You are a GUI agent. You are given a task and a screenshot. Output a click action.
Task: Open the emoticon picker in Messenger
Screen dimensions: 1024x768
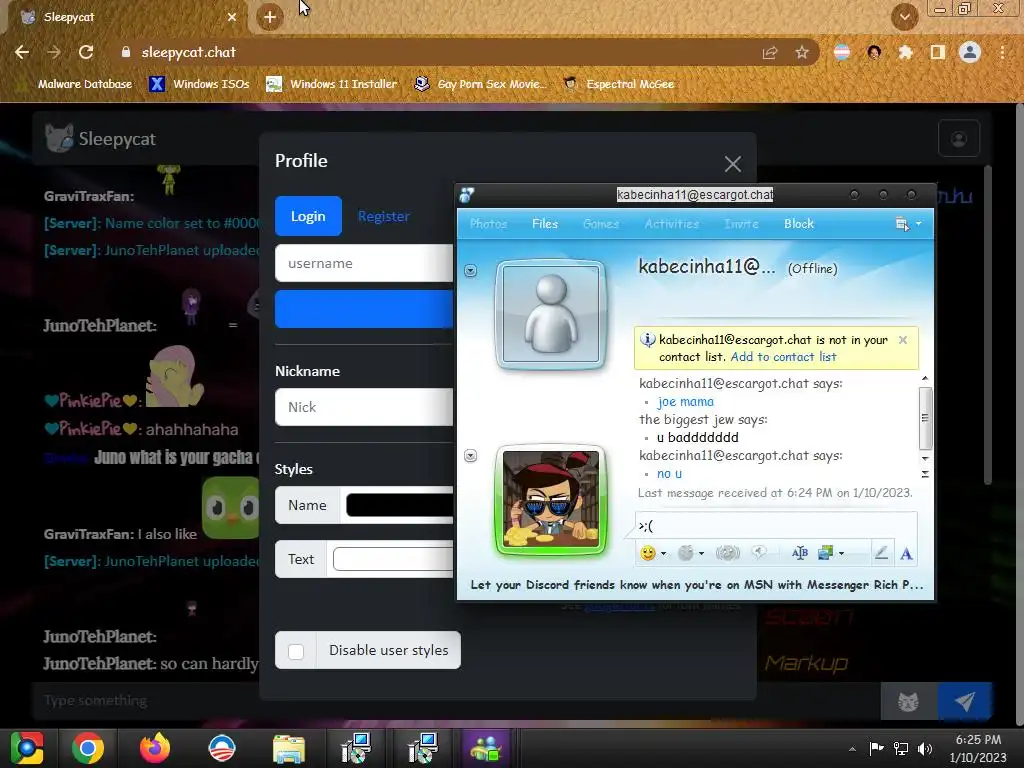point(647,553)
